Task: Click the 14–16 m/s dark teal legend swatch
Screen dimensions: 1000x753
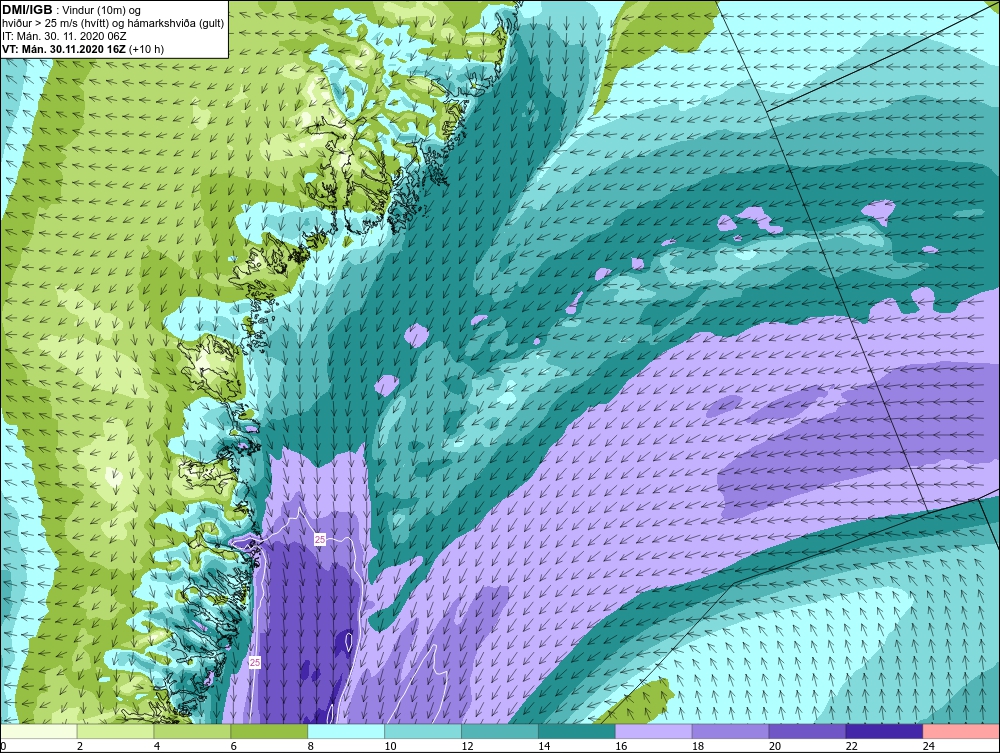Action: pos(577,731)
